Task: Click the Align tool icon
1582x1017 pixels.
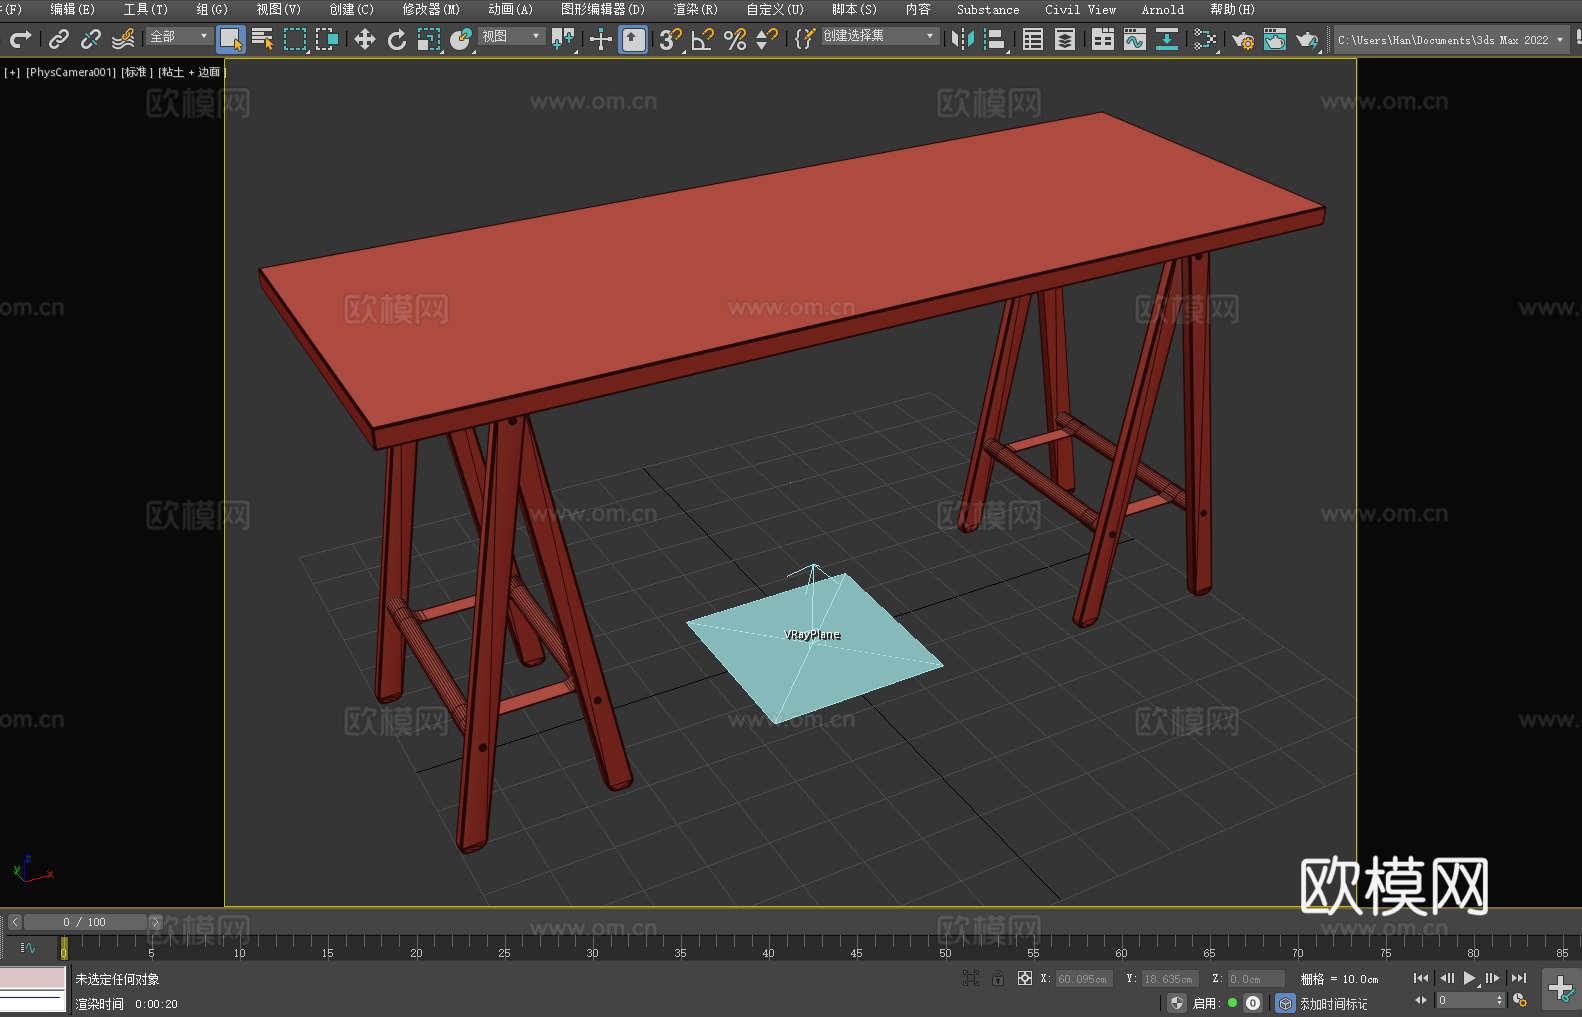Action: point(995,39)
